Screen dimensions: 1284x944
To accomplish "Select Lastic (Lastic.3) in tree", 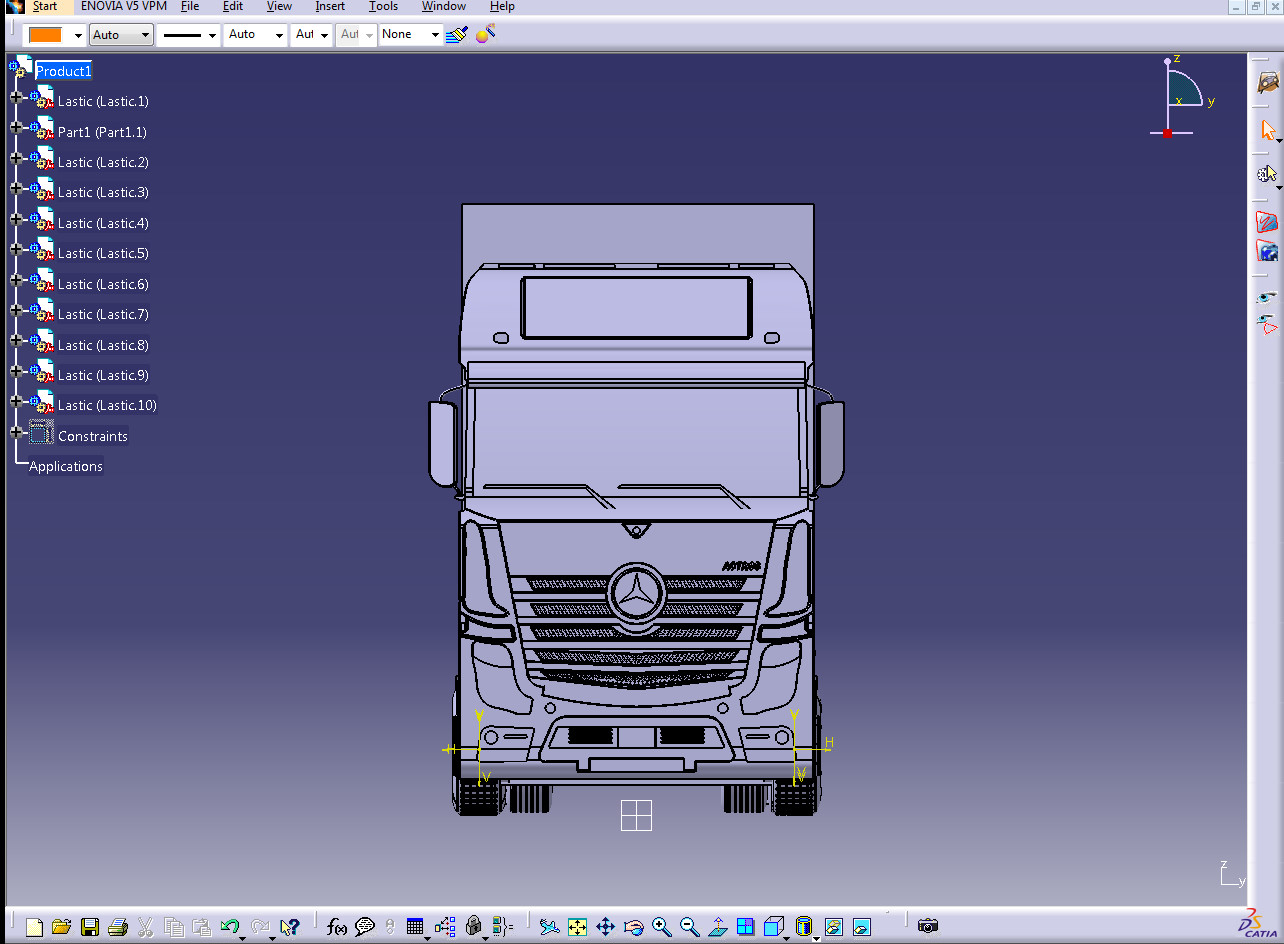I will coord(103,192).
